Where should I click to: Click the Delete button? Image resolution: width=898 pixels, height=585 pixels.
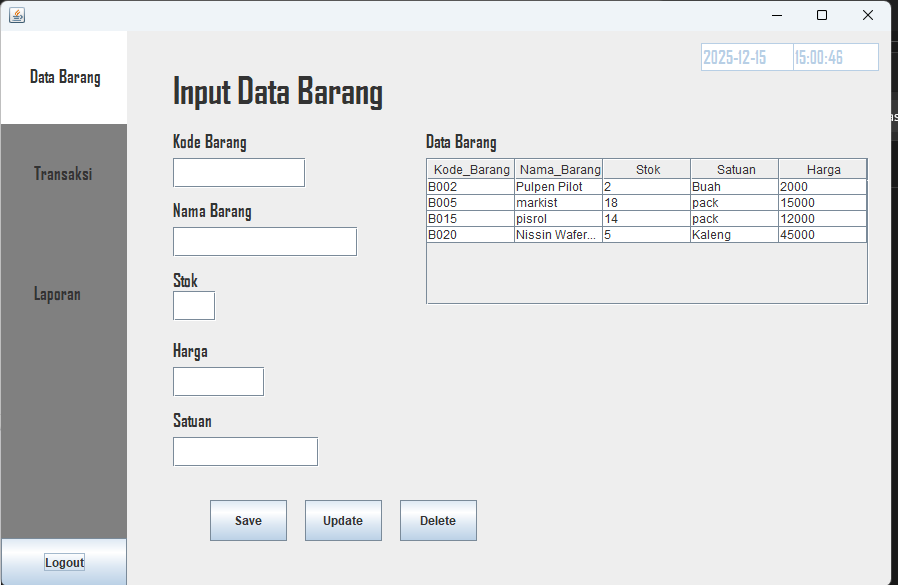(x=438, y=520)
